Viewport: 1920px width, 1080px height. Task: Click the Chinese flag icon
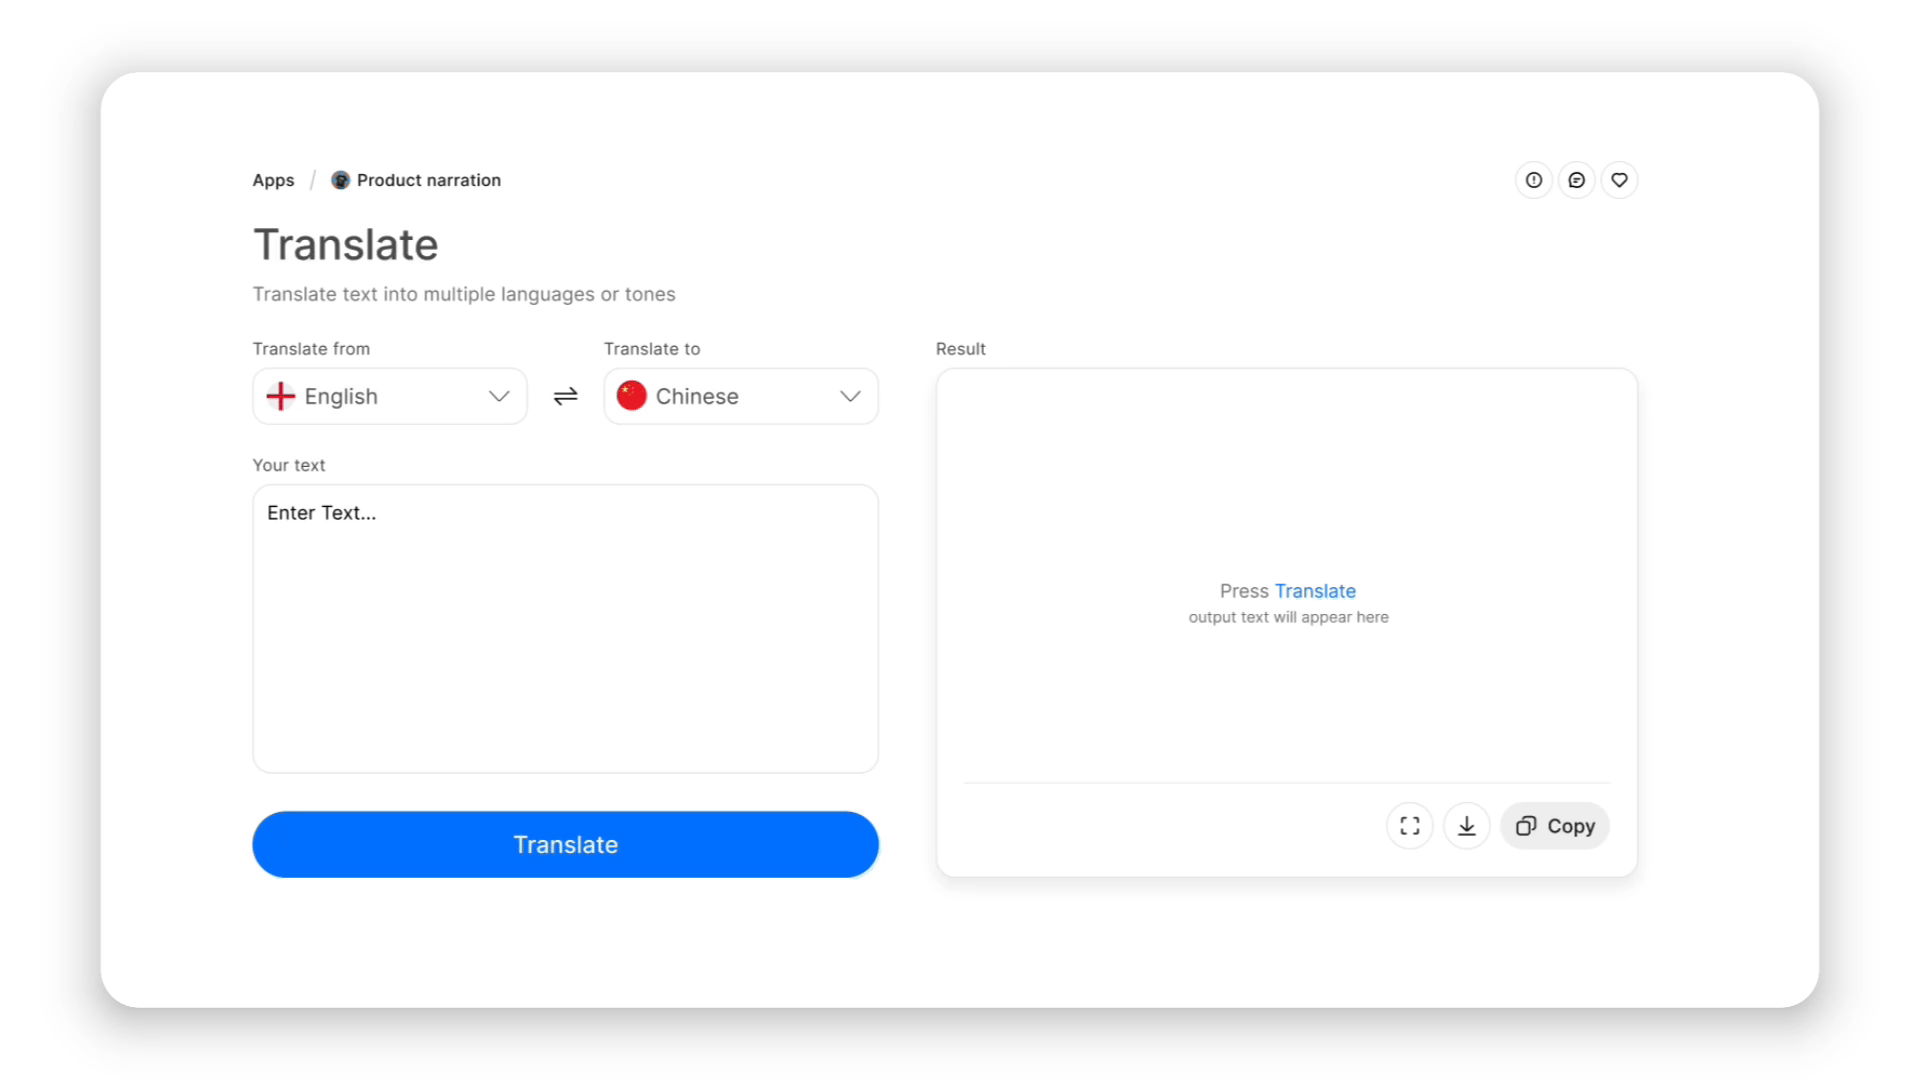631,396
